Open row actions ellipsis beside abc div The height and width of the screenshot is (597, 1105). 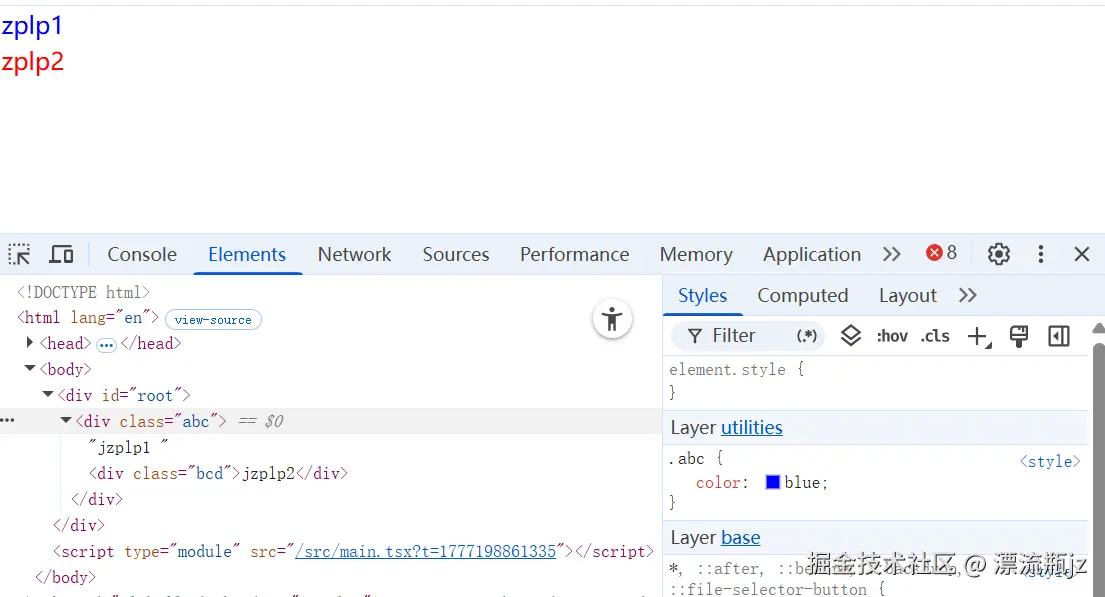[x=8, y=420]
